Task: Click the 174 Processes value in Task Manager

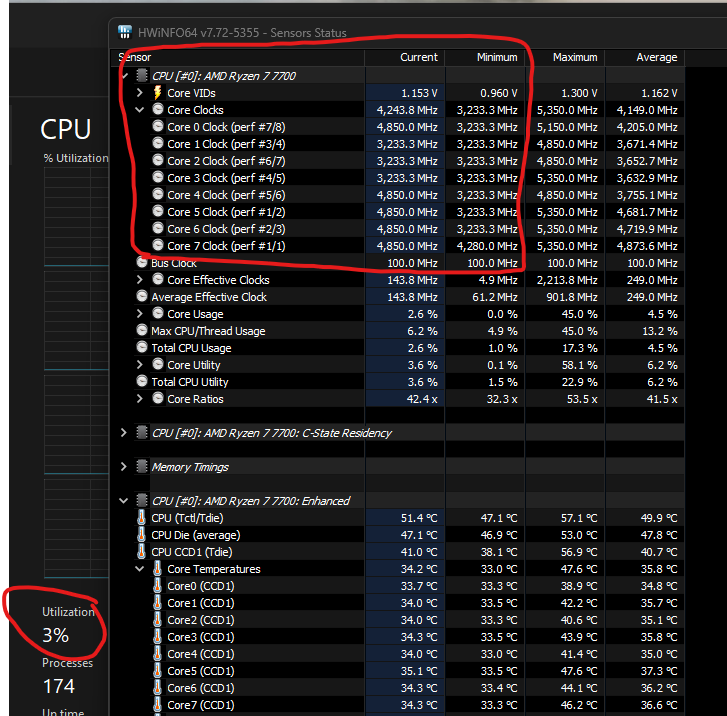Action: pyautogui.click(x=58, y=686)
